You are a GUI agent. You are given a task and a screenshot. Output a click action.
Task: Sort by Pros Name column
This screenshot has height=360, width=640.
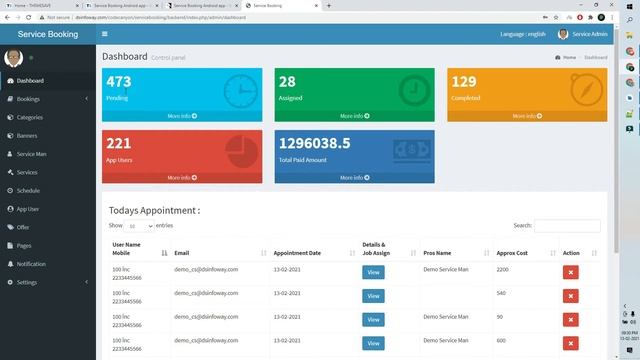tap(456, 253)
